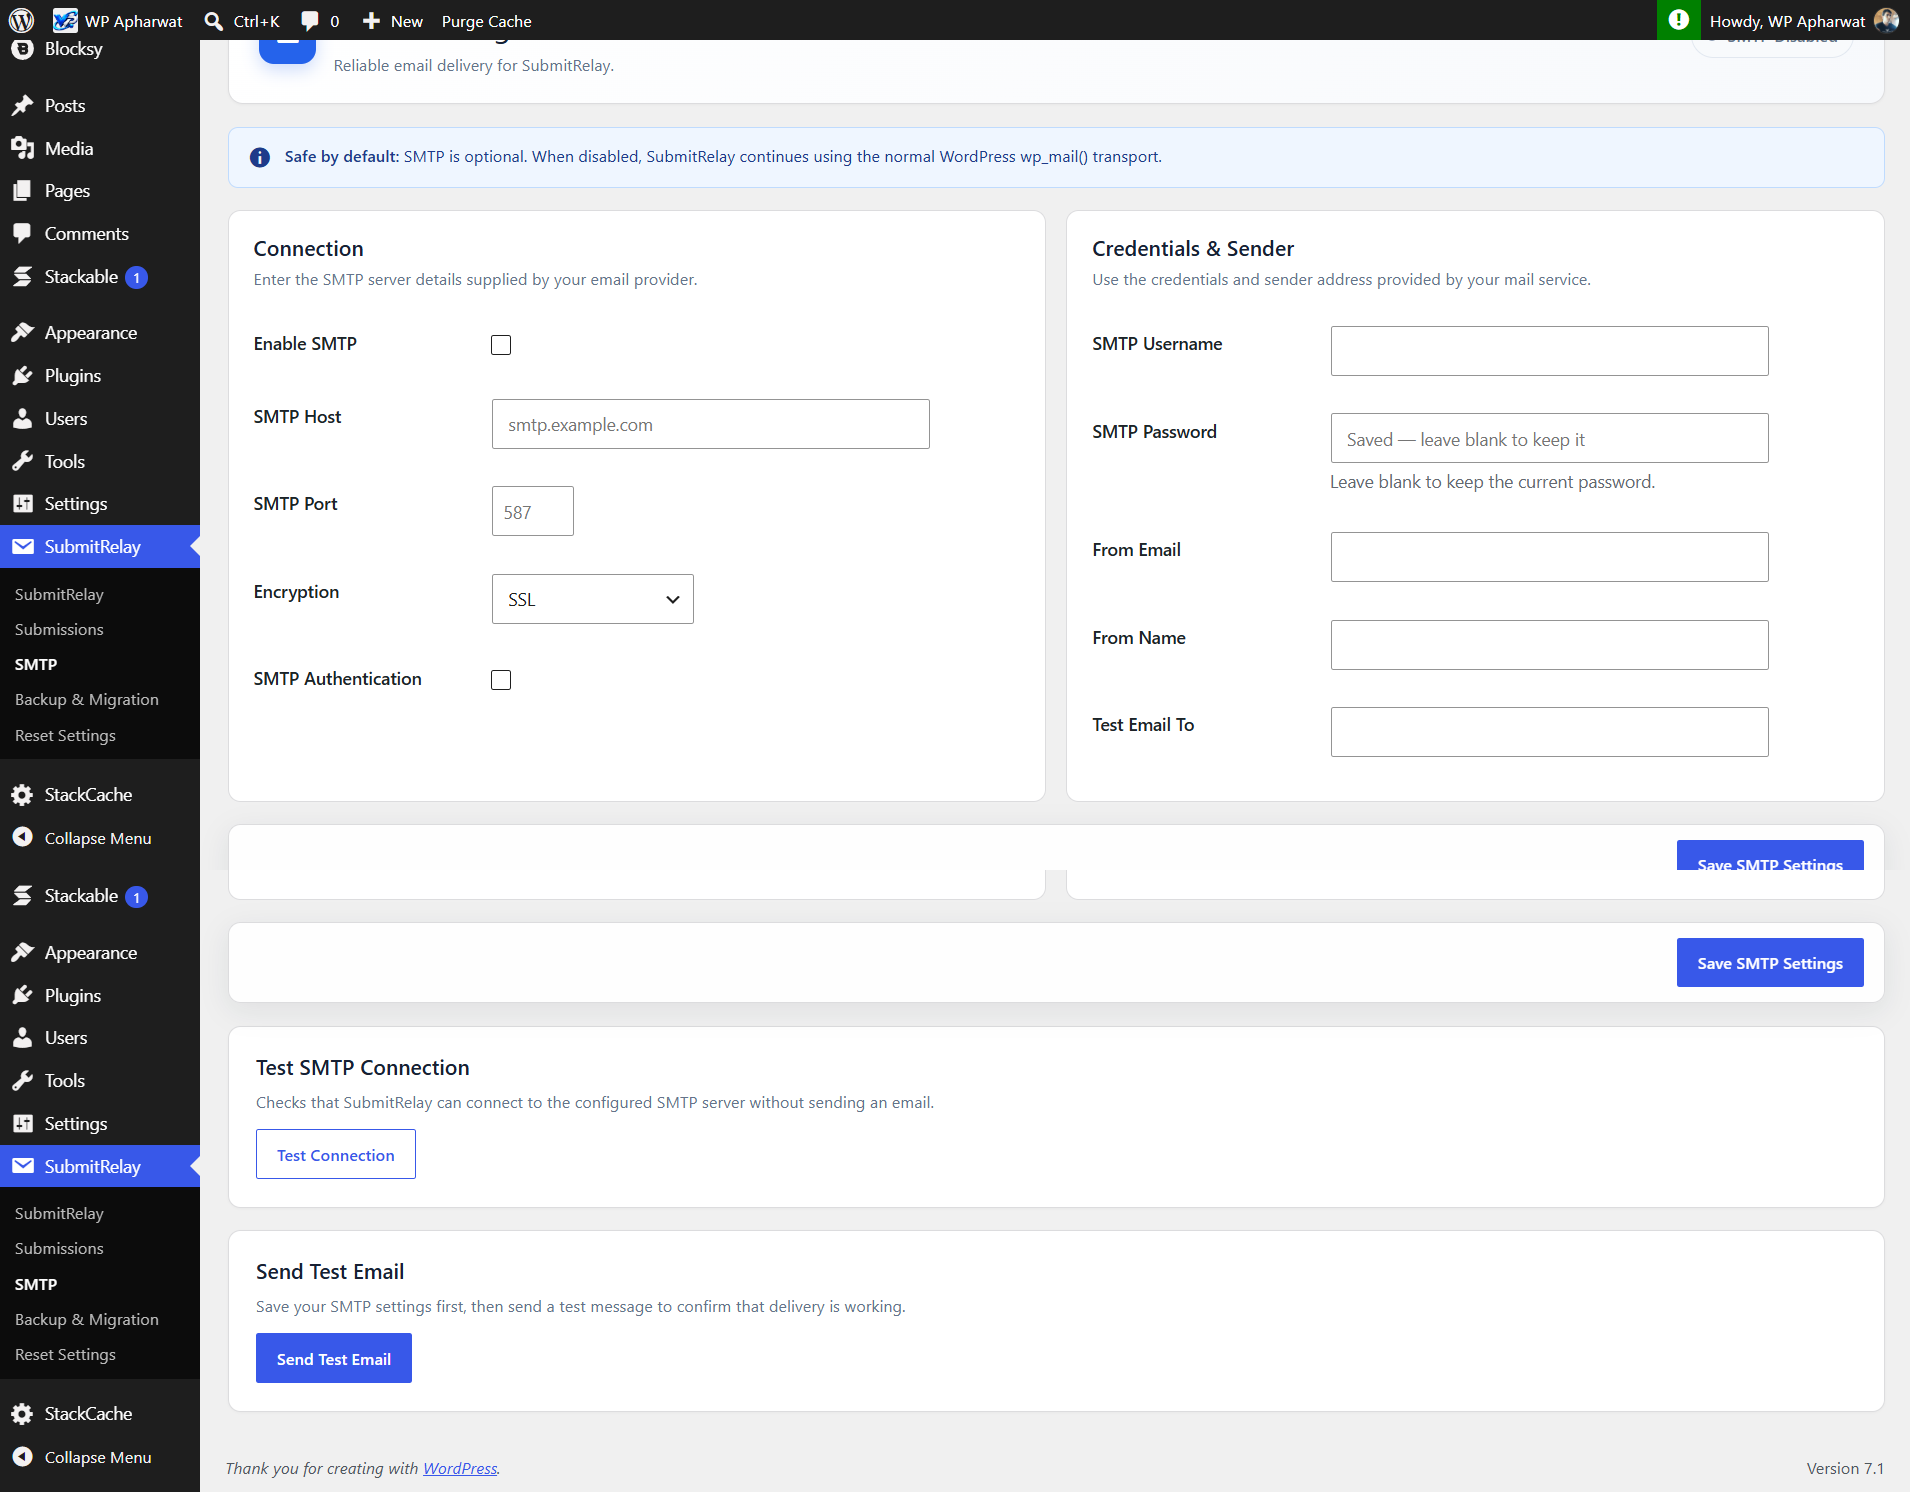Click the Send Test Email heading
This screenshot has height=1492, width=1910.
(330, 1271)
